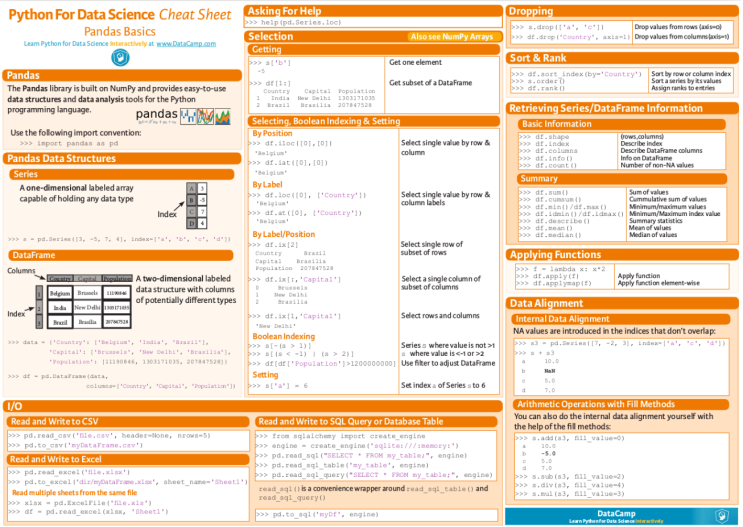Click the pandas logo with chart thumbnails
The image size is (743, 527).
pyautogui.click(x=183, y=116)
